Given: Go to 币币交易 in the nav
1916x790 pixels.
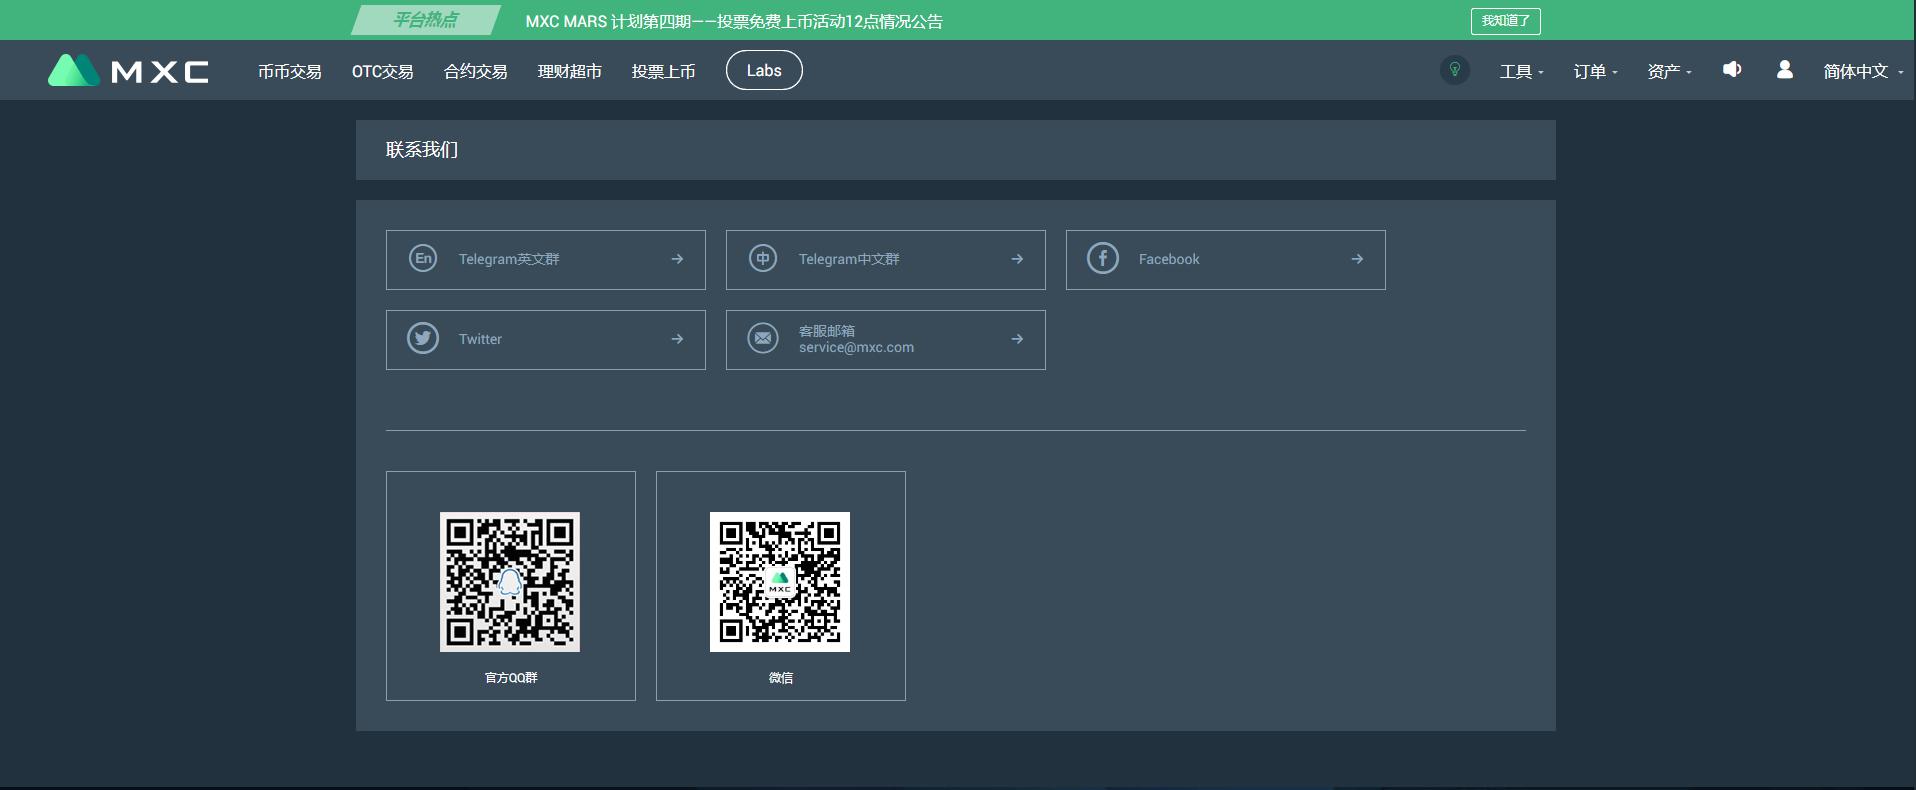Looking at the screenshot, I should tap(290, 71).
